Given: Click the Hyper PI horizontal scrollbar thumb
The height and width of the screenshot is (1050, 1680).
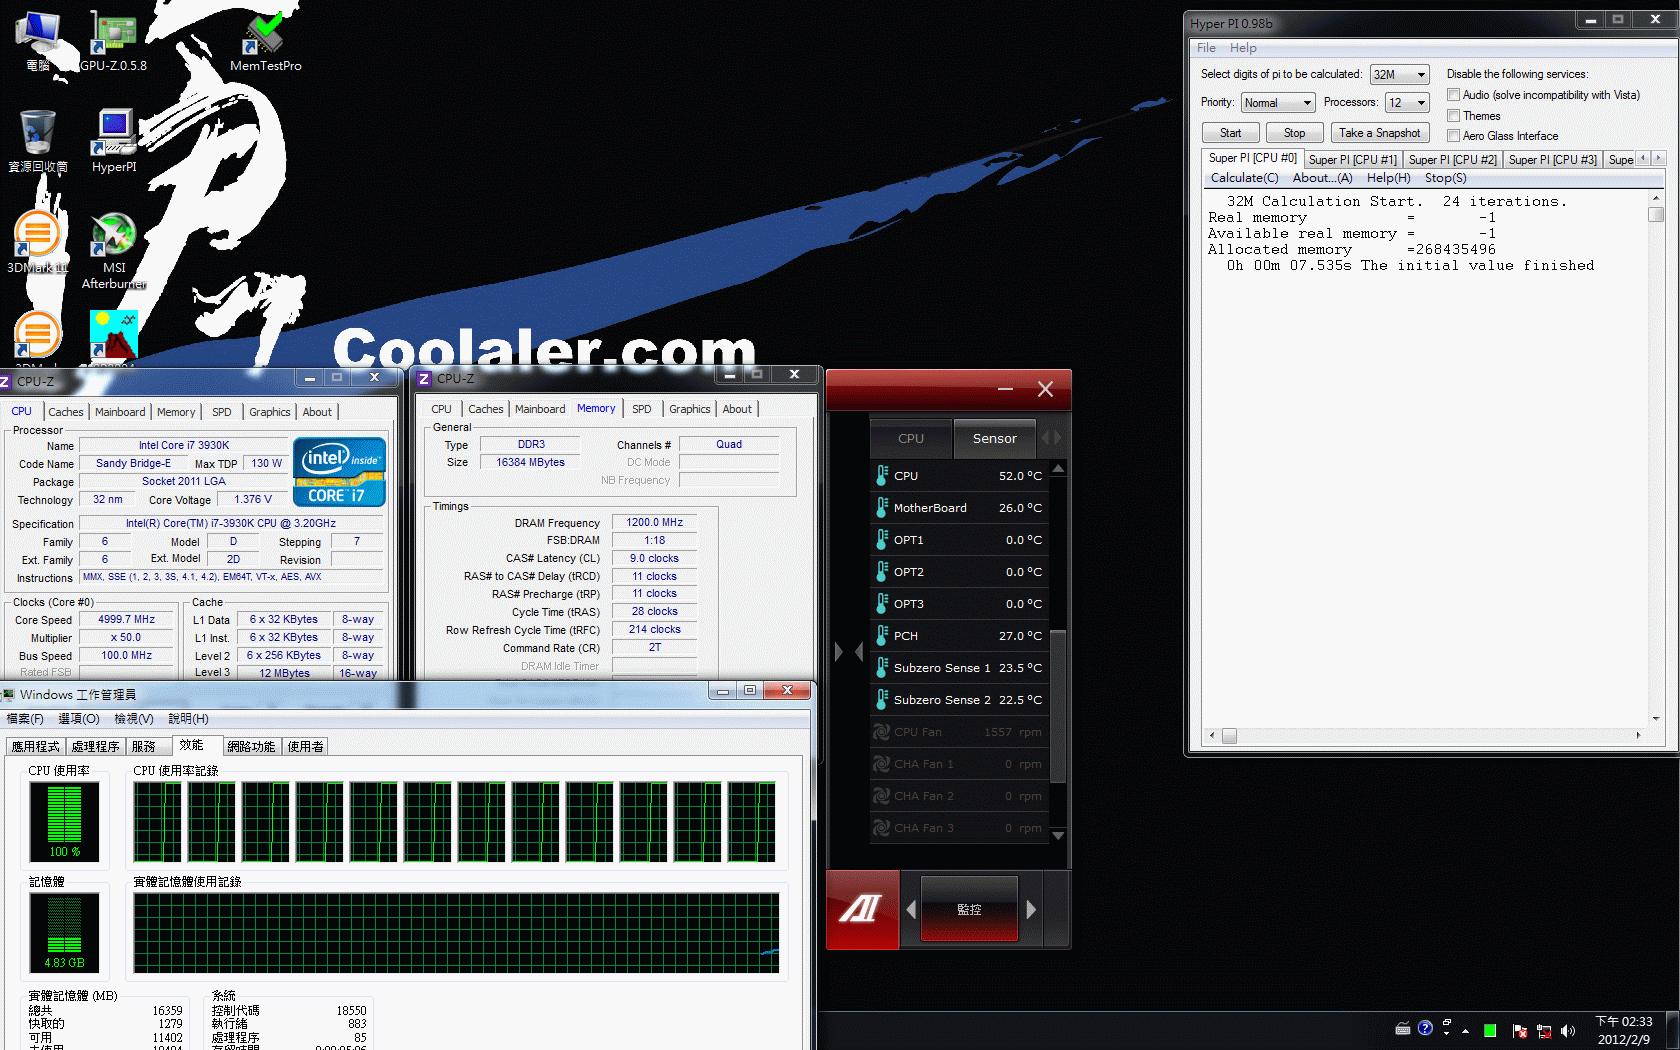Looking at the screenshot, I should pyautogui.click(x=1229, y=736).
